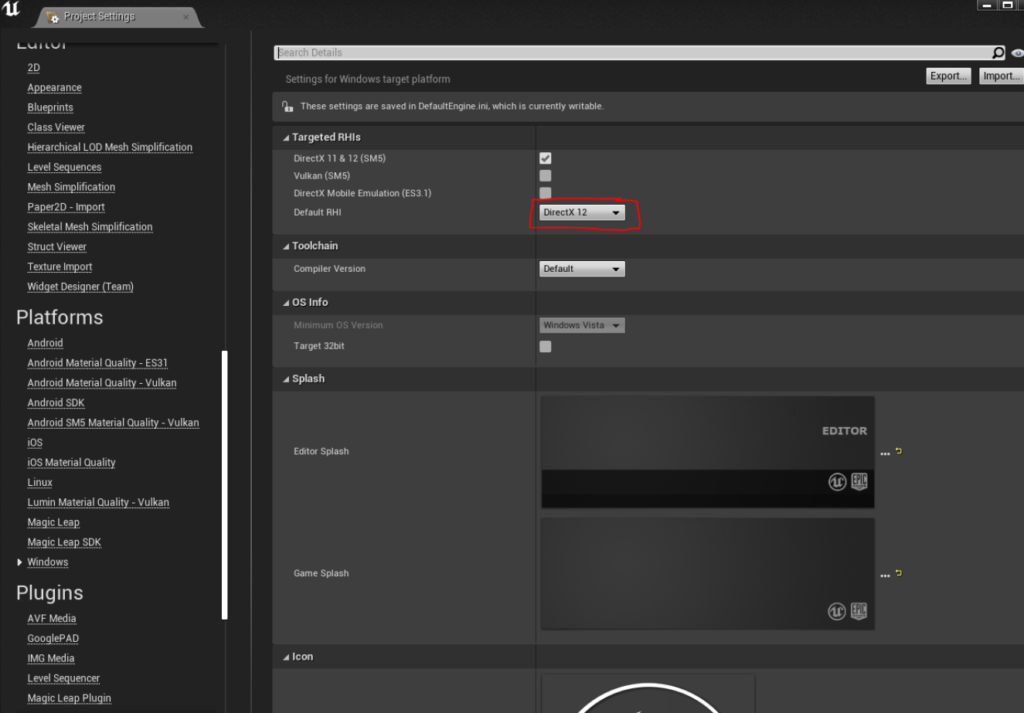This screenshot has width=1024, height=713.
Task: Click the Unreal Engine logo icon
Action: pos(11,9)
